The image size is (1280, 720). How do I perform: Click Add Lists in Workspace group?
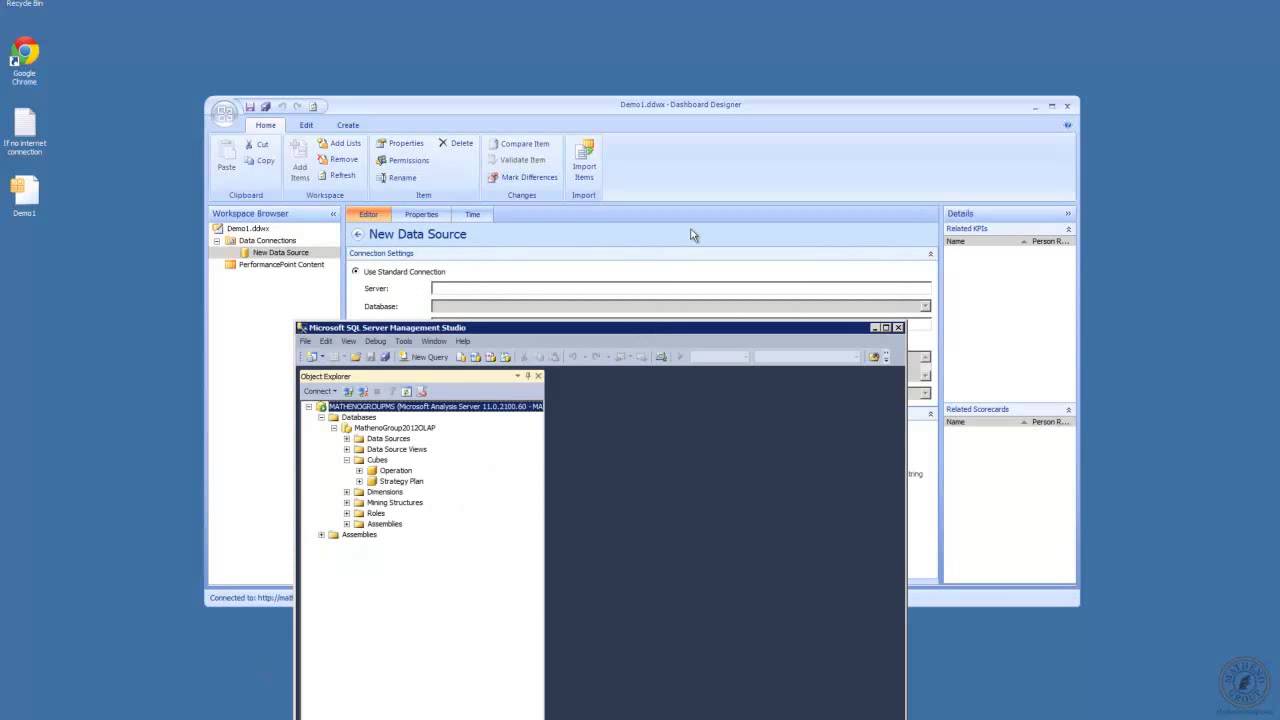(x=339, y=143)
